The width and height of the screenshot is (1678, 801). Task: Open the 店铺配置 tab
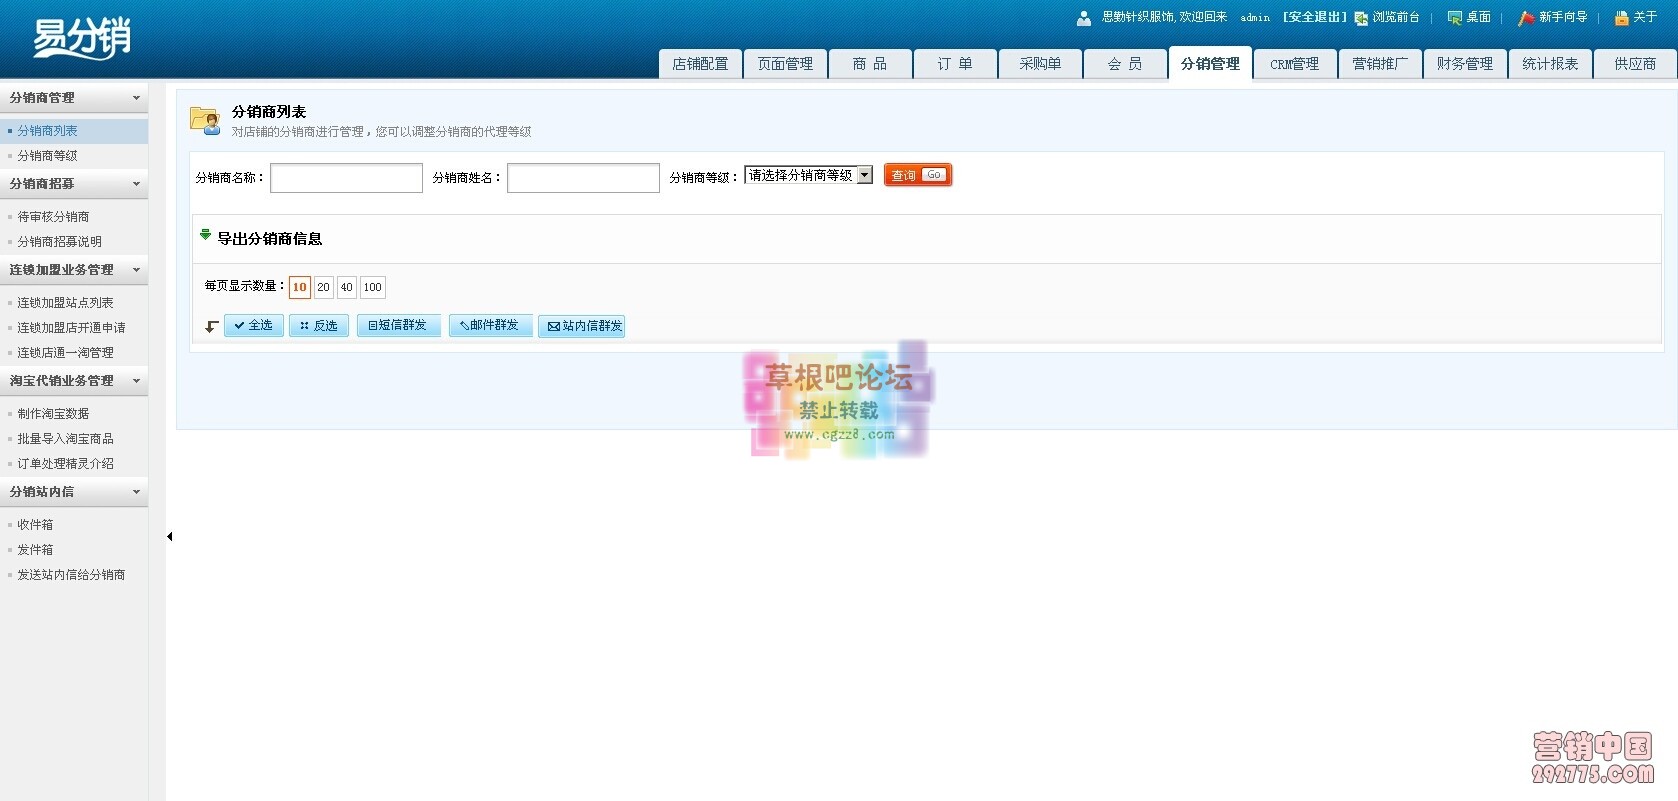(700, 64)
